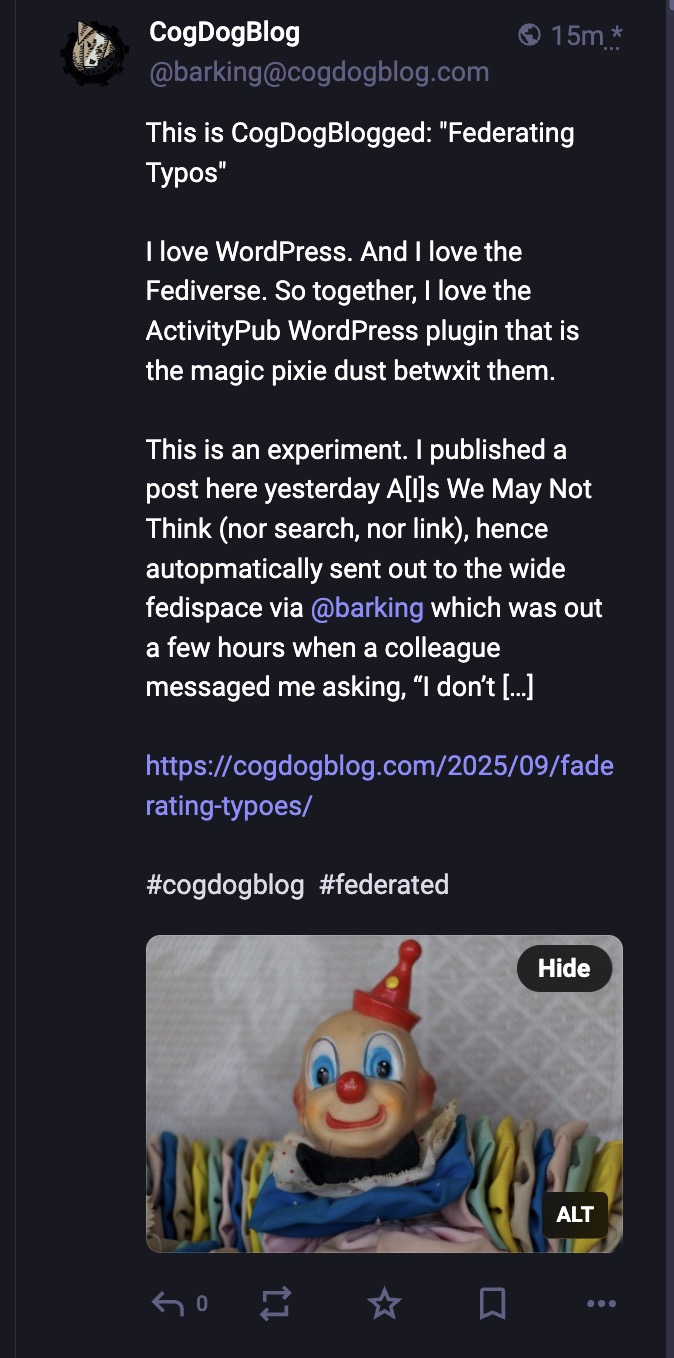Bookmark this CogDogBlog post
674x1358 pixels.
click(492, 1303)
